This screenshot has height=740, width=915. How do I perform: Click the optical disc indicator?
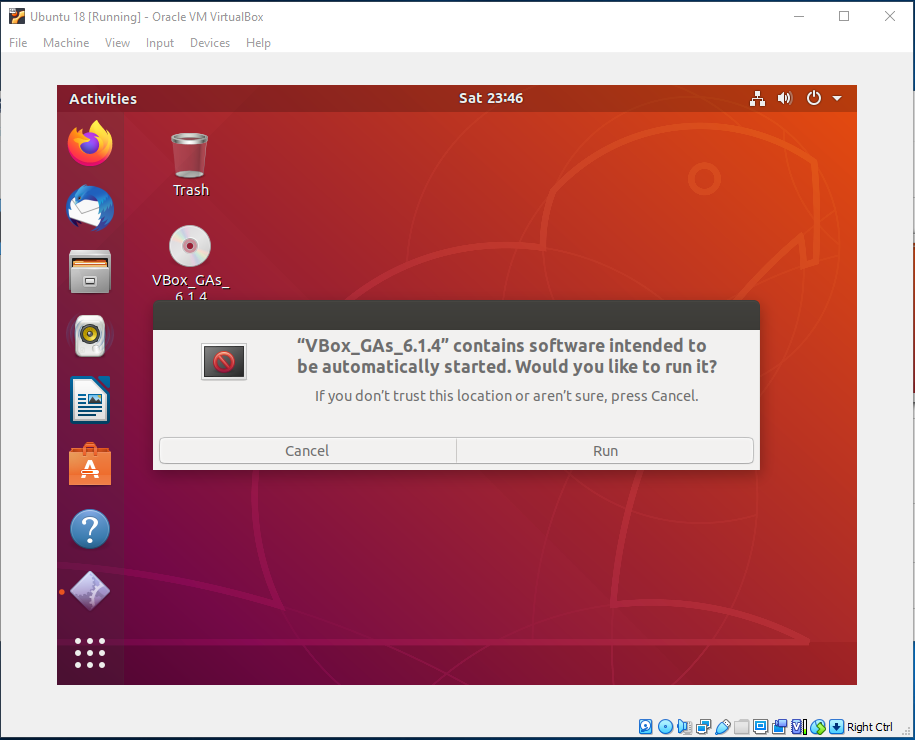click(665, 727)
